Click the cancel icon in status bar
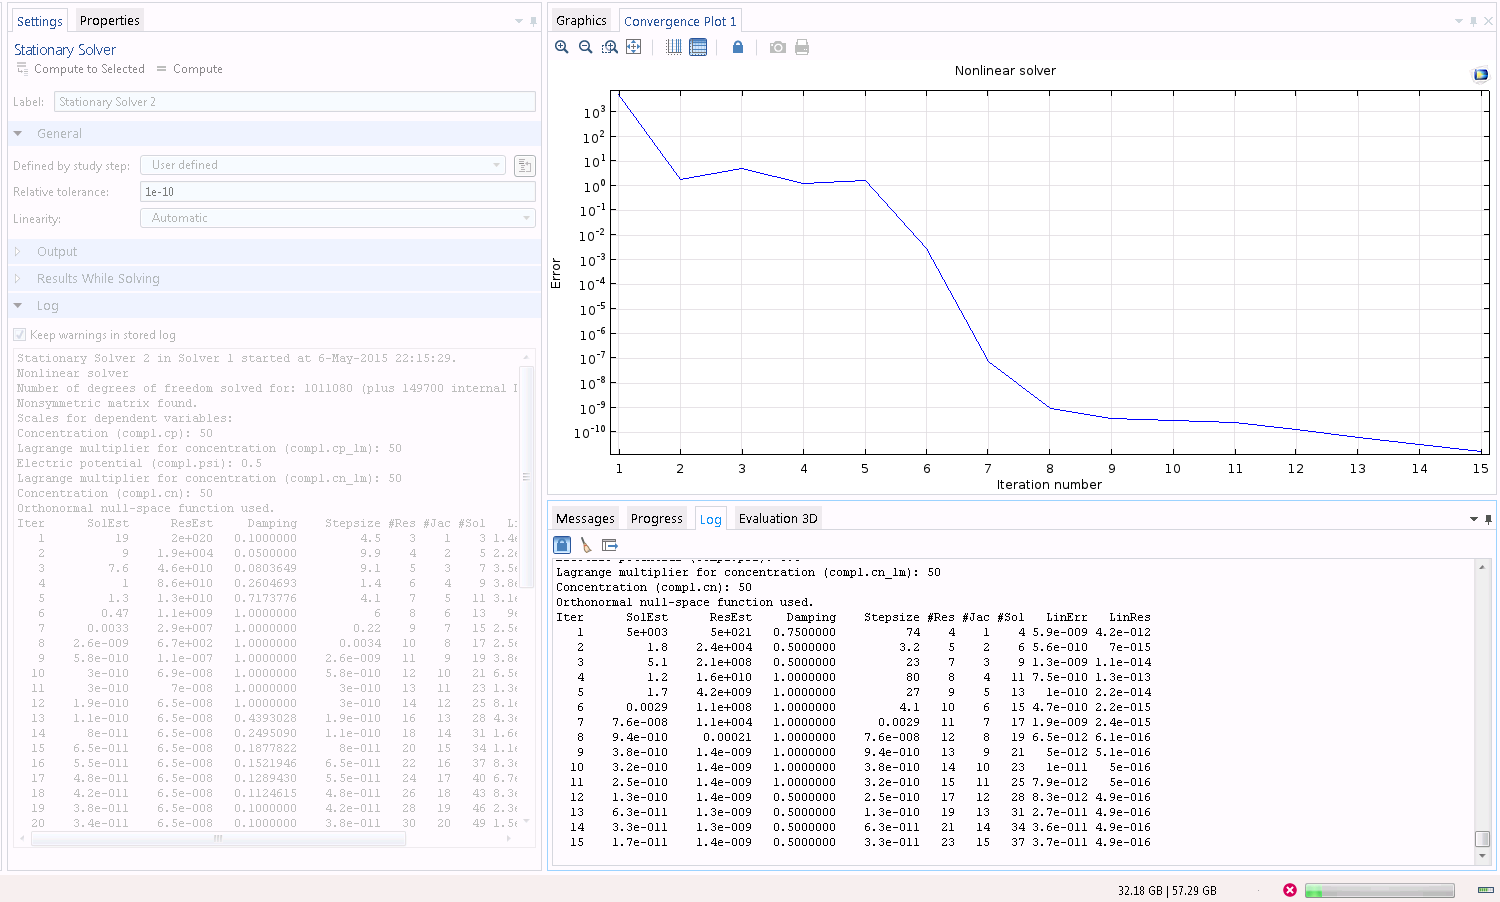1500x902 pixels. 1290,890
